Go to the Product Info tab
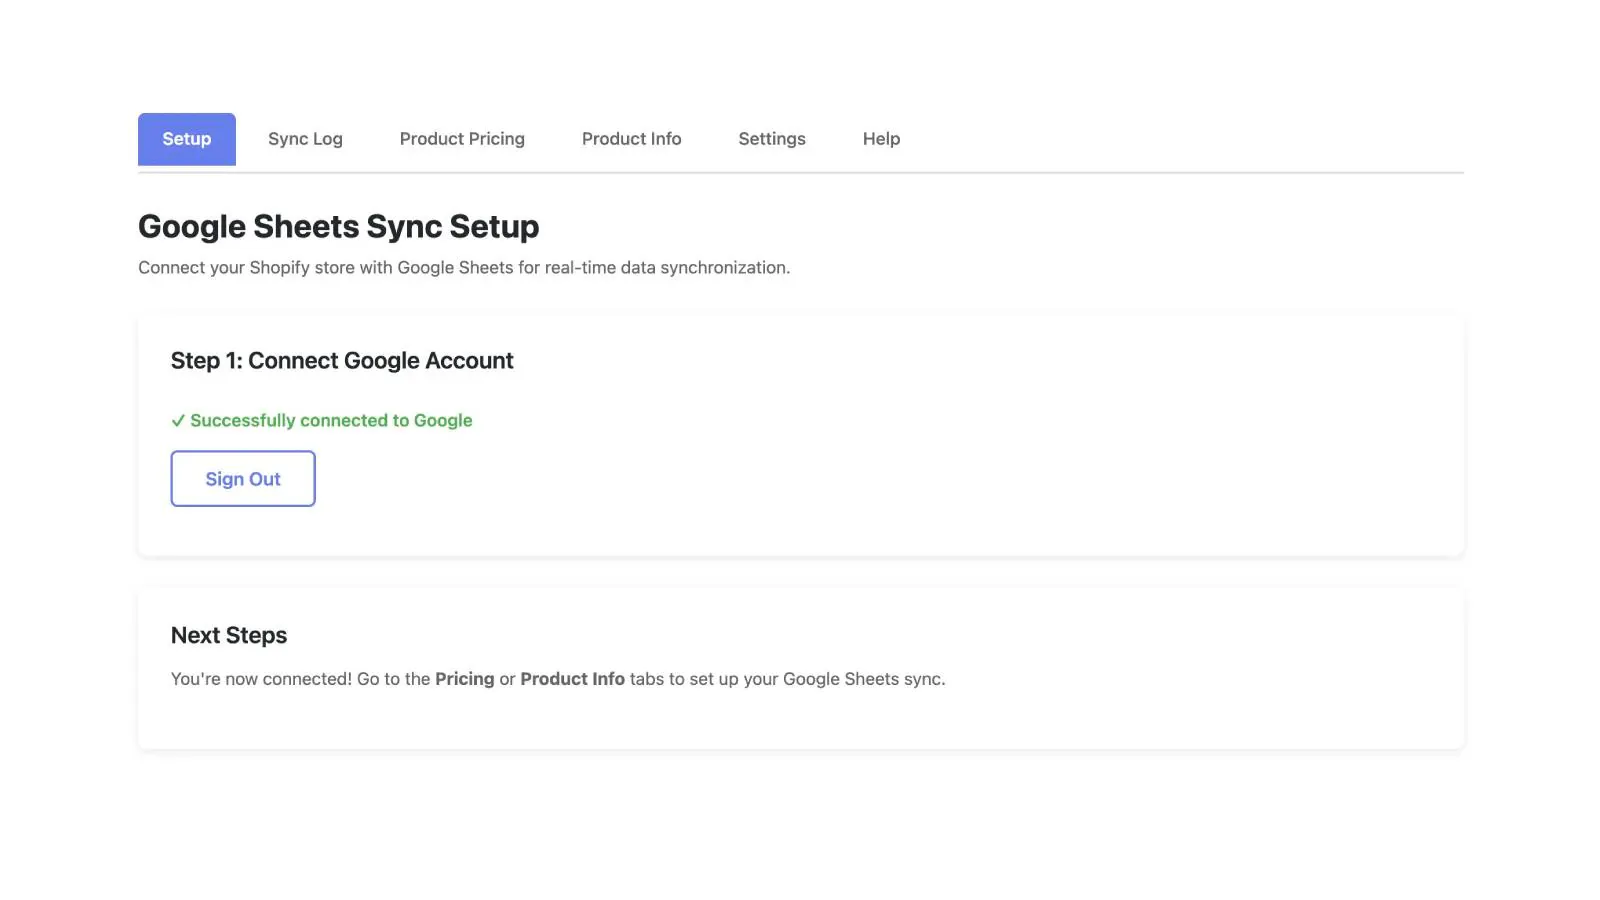The width and height of the screenshot is (1600, 900). pos(631,139)
